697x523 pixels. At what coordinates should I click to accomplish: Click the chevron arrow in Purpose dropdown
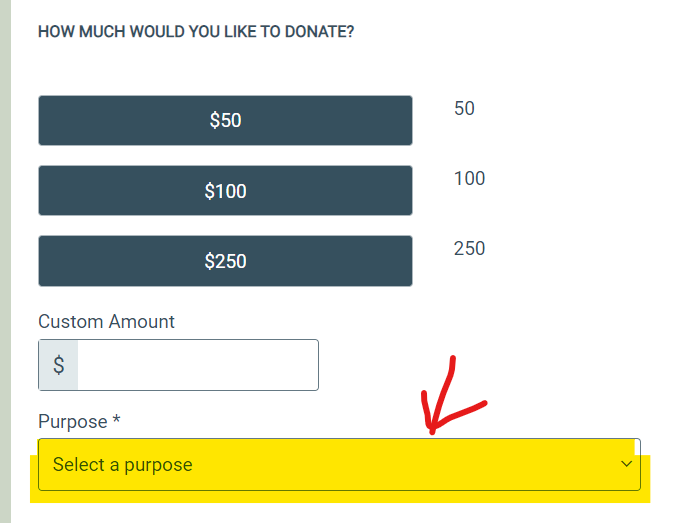[x=627, y=464]
